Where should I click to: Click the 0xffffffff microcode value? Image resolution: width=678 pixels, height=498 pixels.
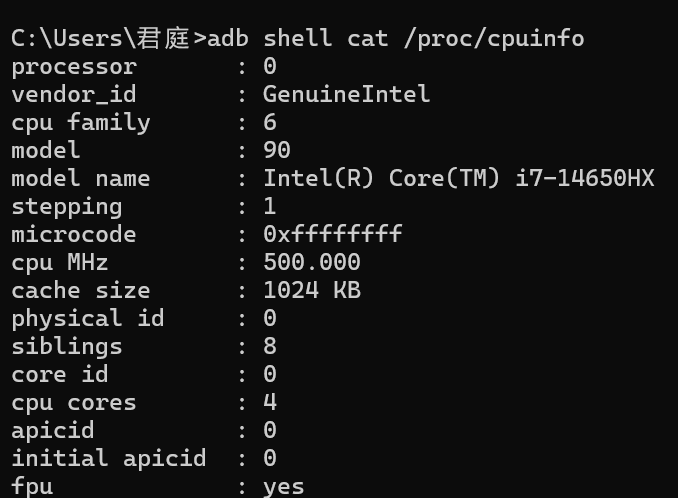point(332,234)
